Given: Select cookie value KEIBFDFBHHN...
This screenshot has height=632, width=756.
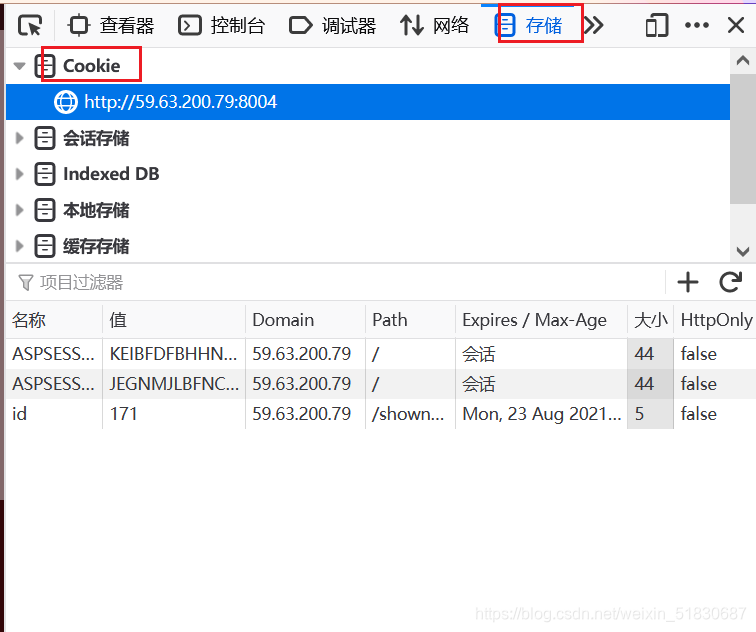Looking at the screenshot, I should pos(174,354).
